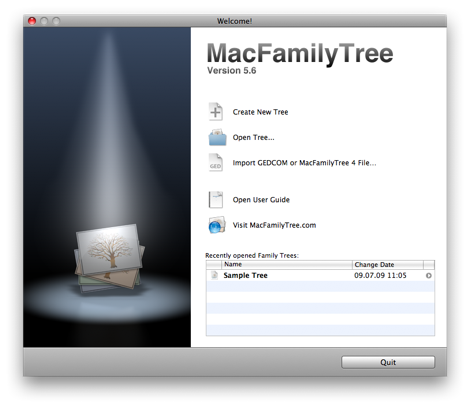Click the change date 09.07.09 11:05 cell

(380, 275)
